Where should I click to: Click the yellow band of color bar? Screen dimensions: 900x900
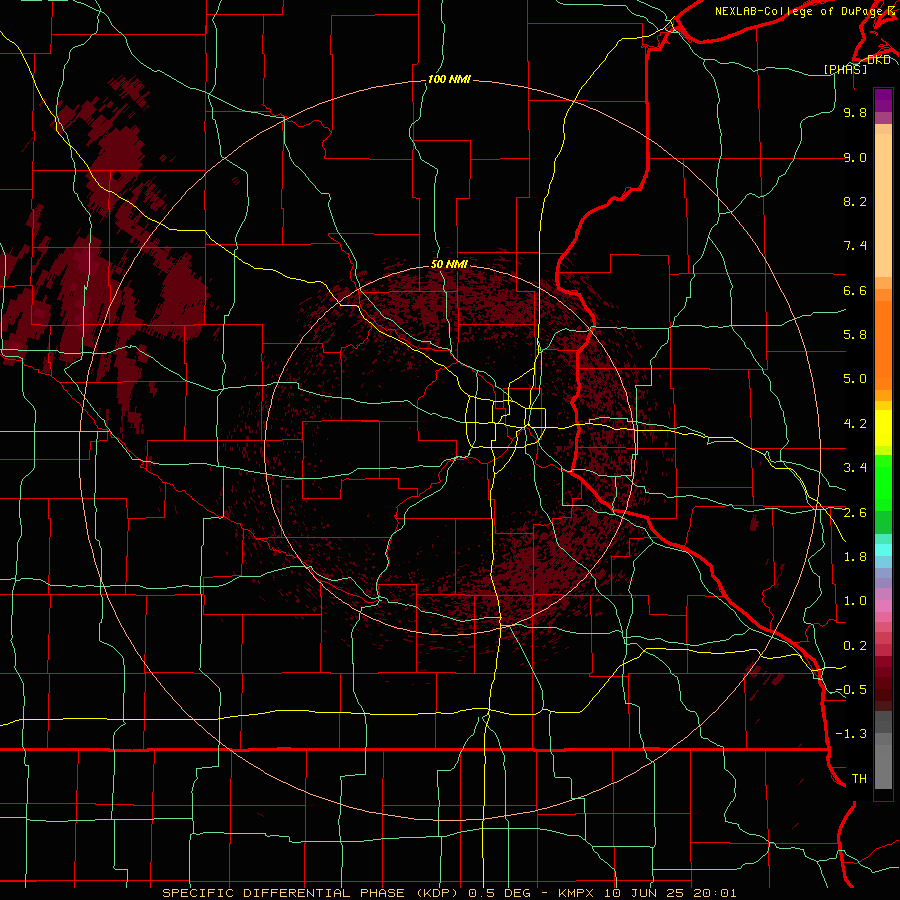pyautogui.click(x=883, y=428)
